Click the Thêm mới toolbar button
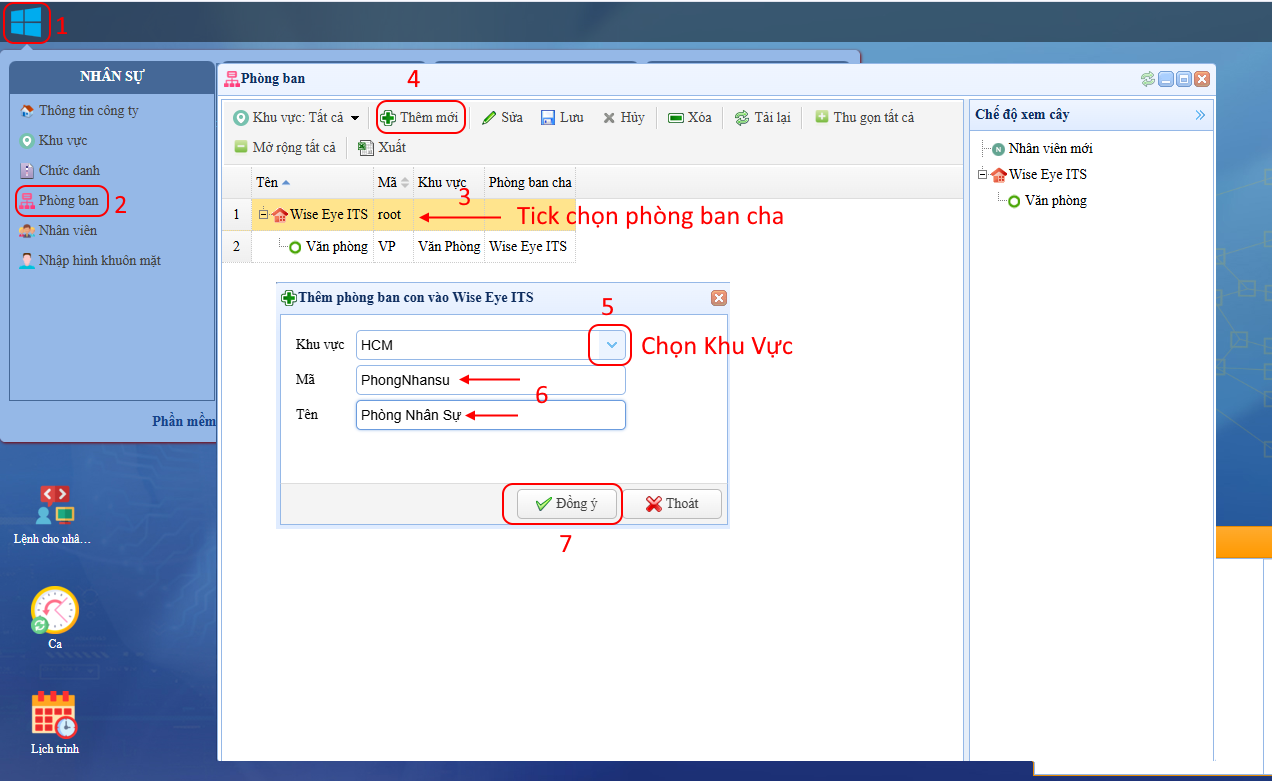Viewport: 1272px width, 781px height. tap(420, 117)
